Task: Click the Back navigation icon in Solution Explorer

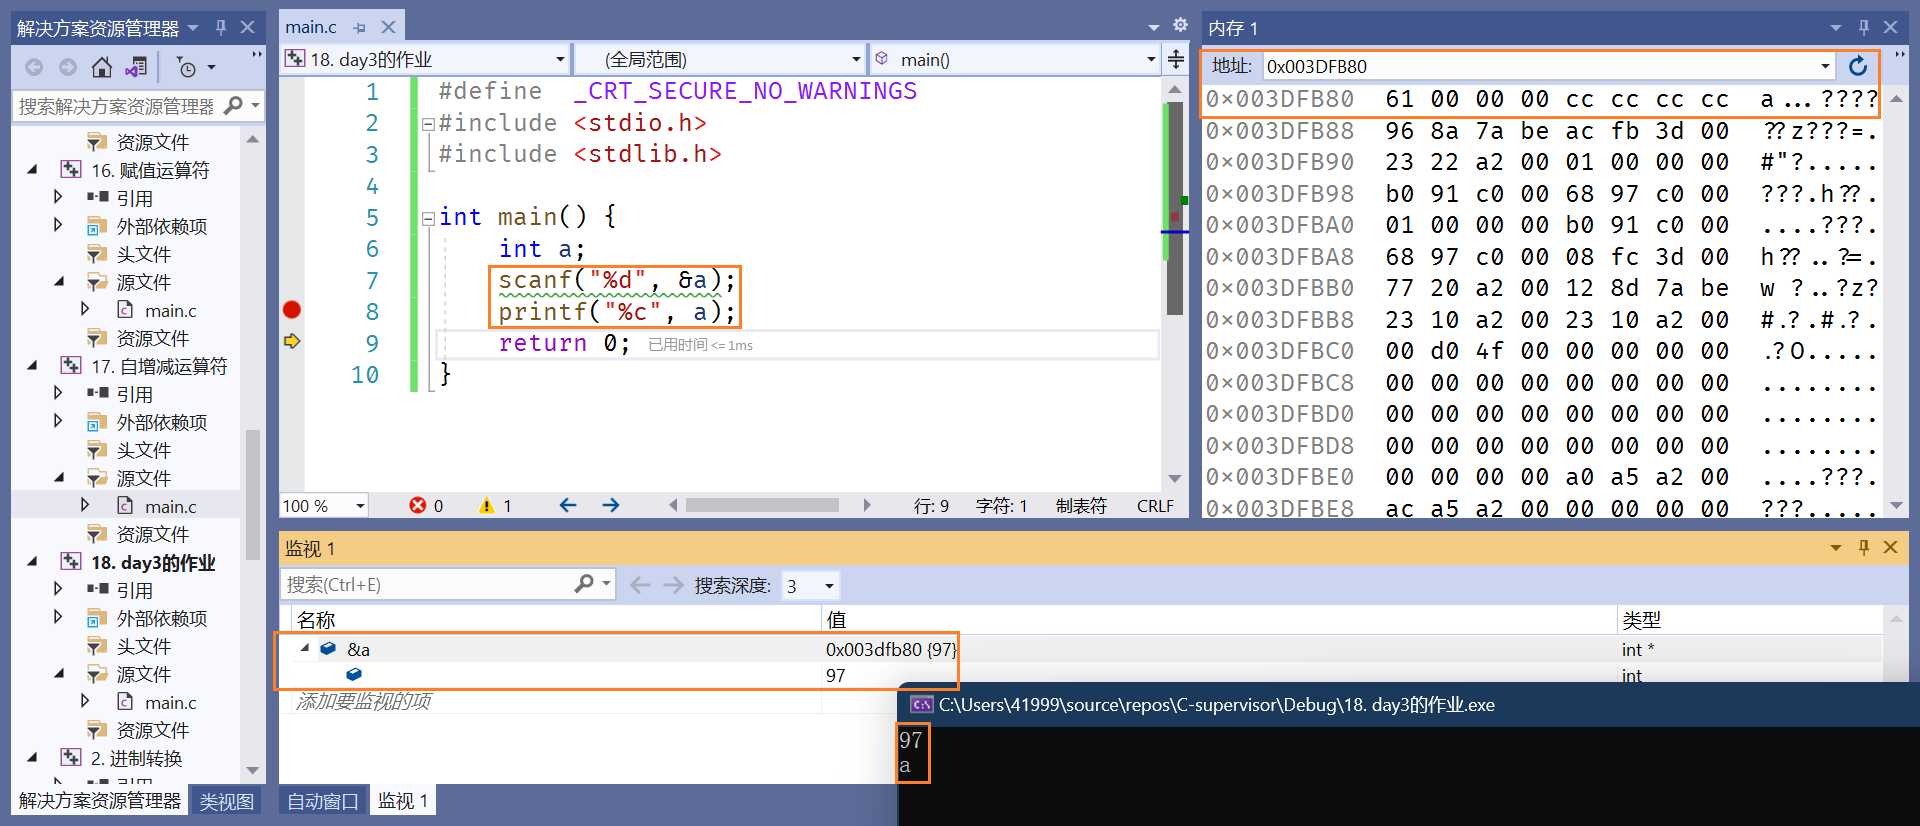Action: (x=34, y=67)
